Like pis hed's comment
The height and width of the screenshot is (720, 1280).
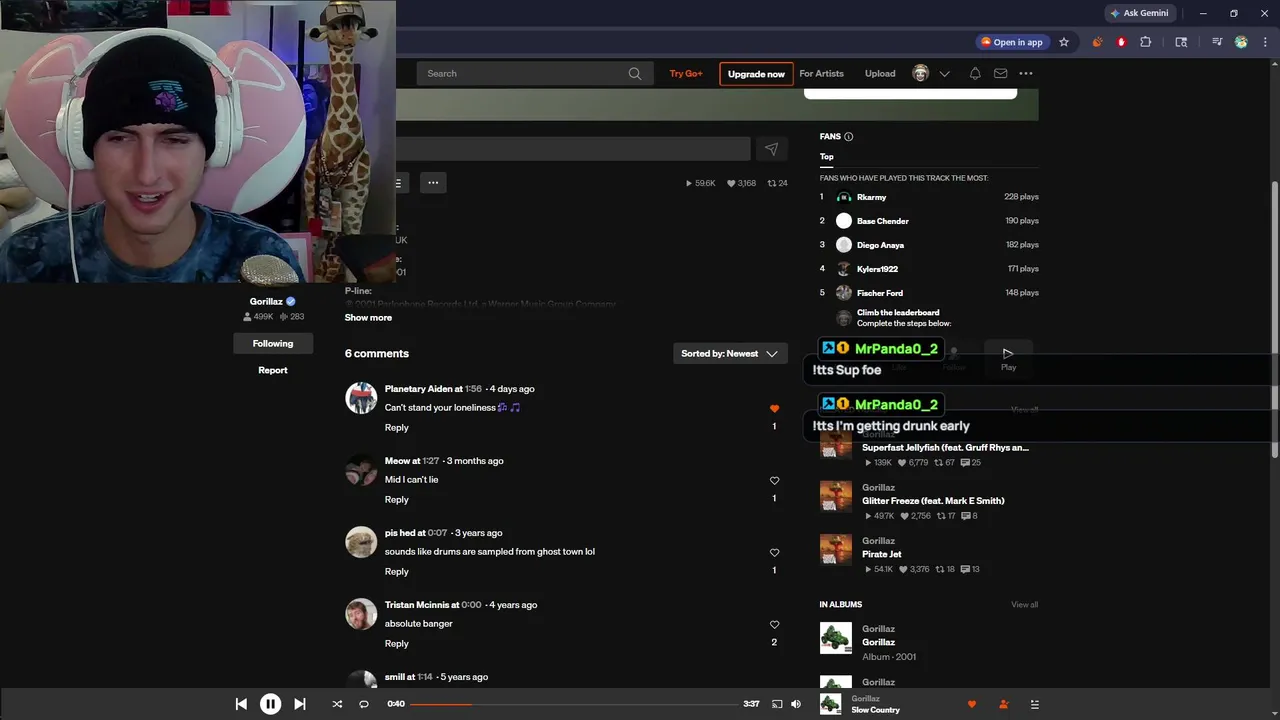pos(774,553)
